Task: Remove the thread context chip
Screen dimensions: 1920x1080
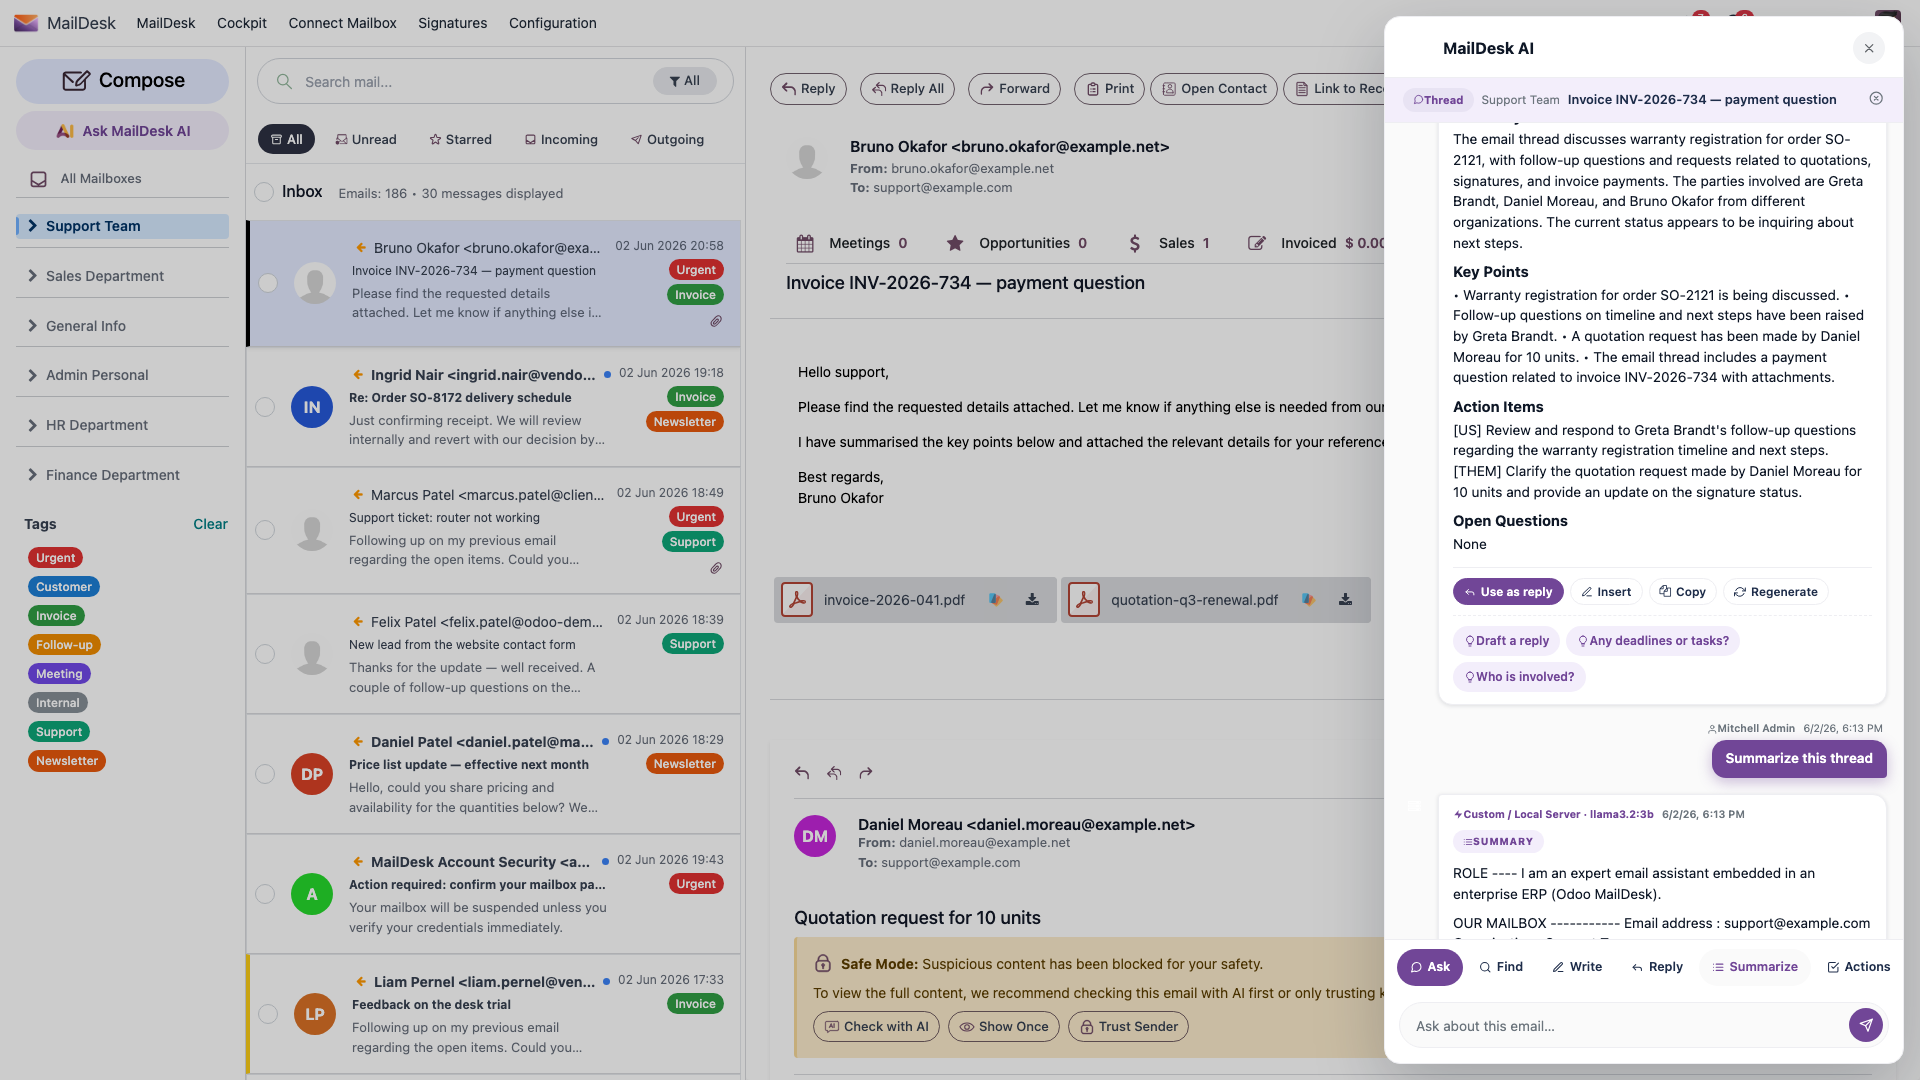Action: (x=1876, y=98)
